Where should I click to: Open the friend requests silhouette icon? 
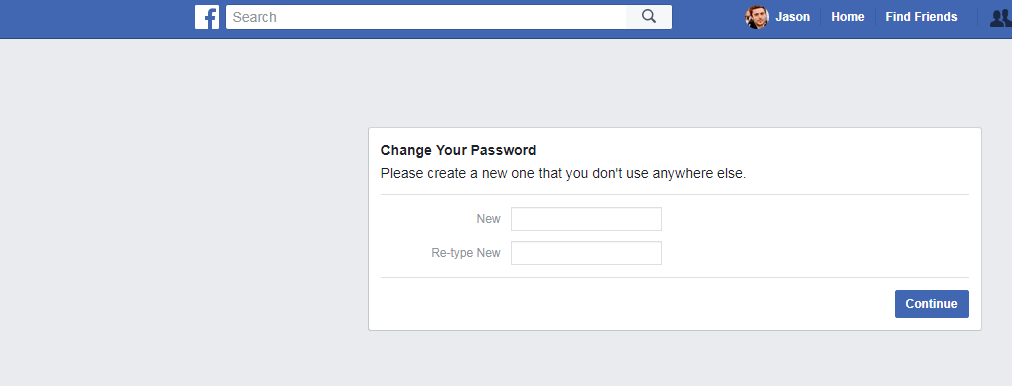tap(1001, 17)
